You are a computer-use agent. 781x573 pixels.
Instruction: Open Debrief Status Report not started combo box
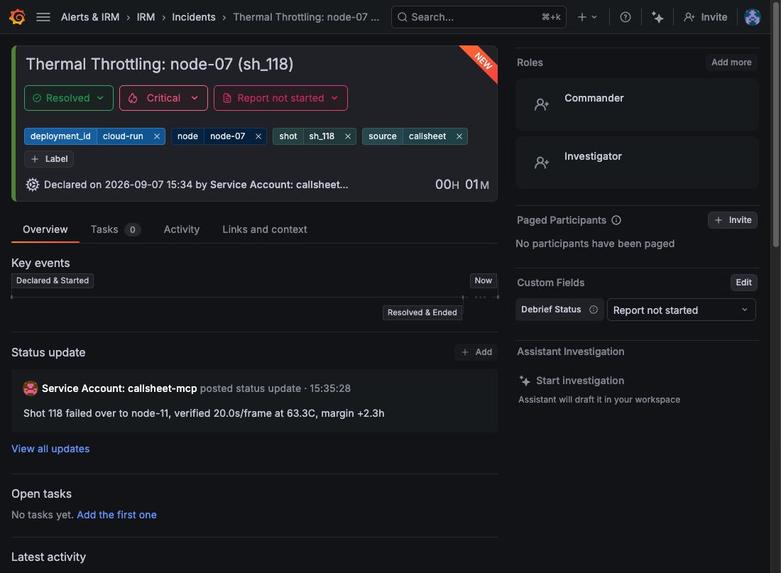[x=680, y=310]
